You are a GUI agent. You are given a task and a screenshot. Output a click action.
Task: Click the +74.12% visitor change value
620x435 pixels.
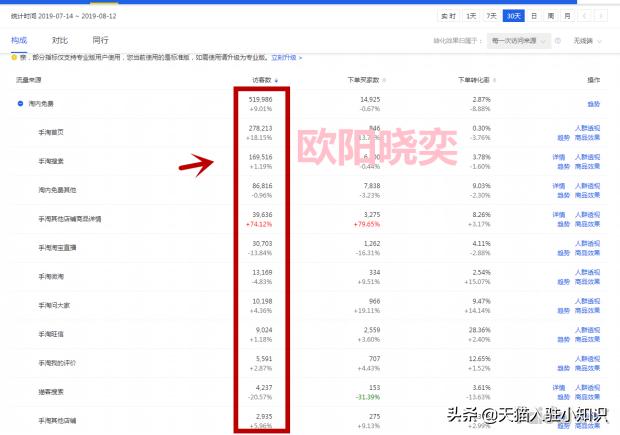click(x=259, y=224)
